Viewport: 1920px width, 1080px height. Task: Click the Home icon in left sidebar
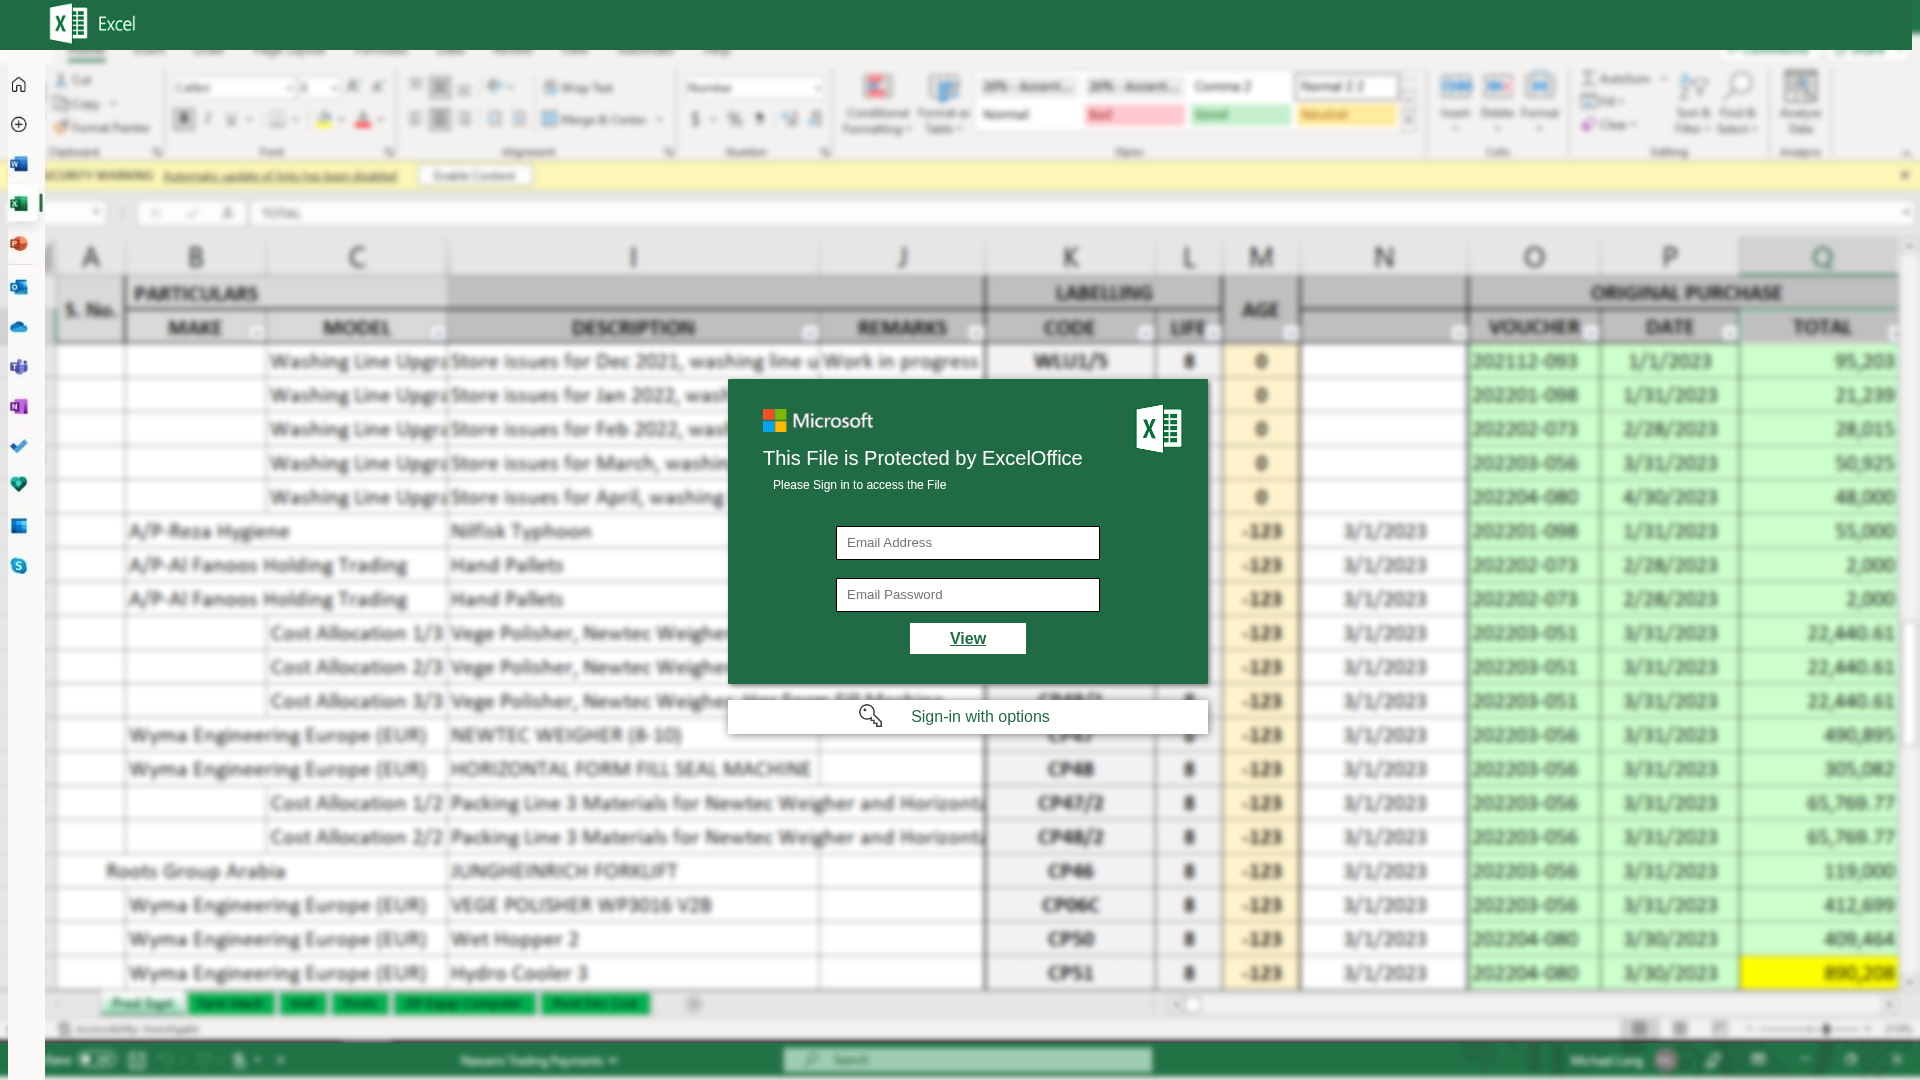[x=19, y=85]
